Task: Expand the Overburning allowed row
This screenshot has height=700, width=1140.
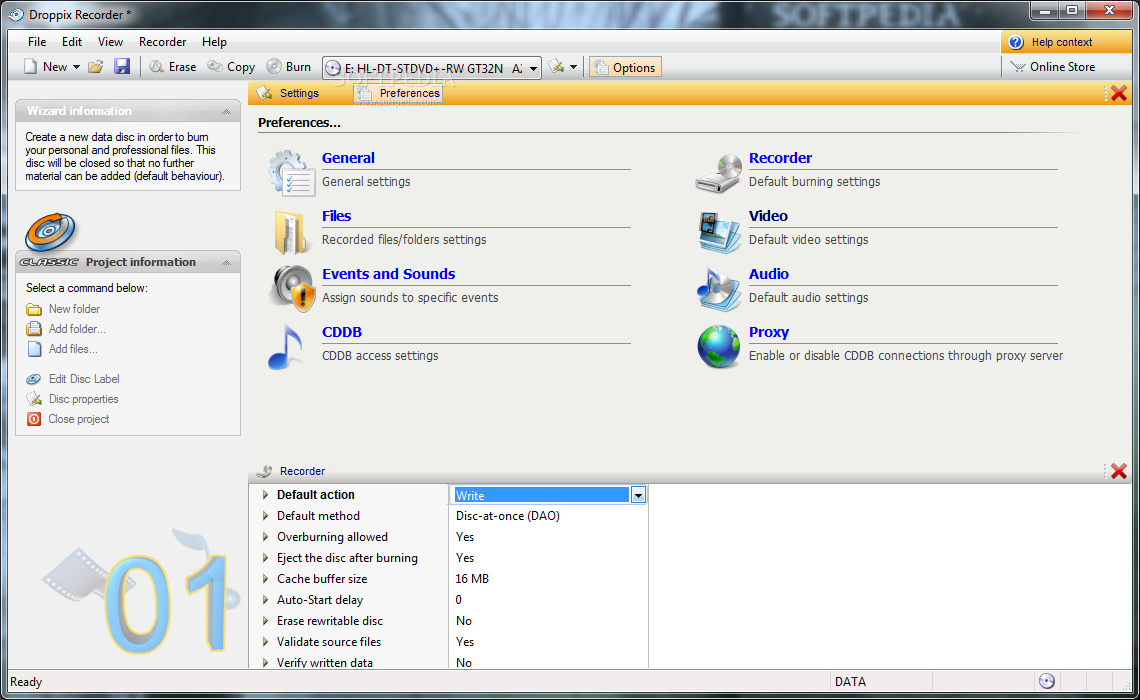Action: 265,537
